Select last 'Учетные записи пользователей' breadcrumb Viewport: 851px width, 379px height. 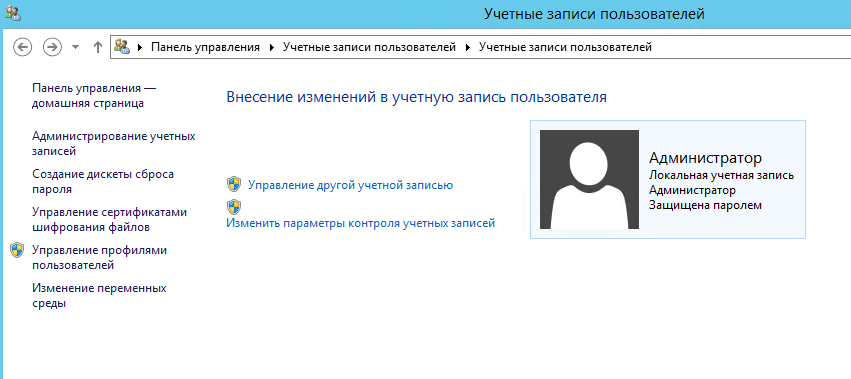tap(565, 47)
